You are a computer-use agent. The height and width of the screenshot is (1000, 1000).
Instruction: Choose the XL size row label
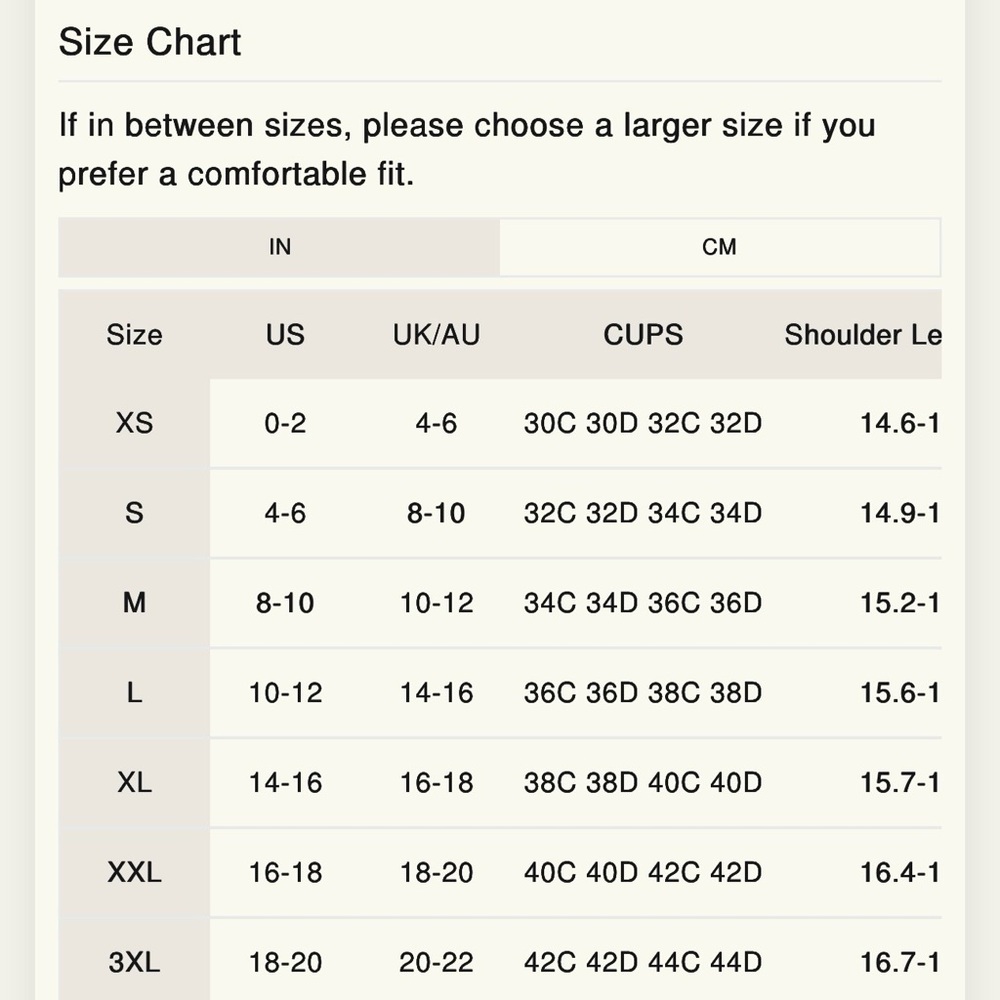134,783
